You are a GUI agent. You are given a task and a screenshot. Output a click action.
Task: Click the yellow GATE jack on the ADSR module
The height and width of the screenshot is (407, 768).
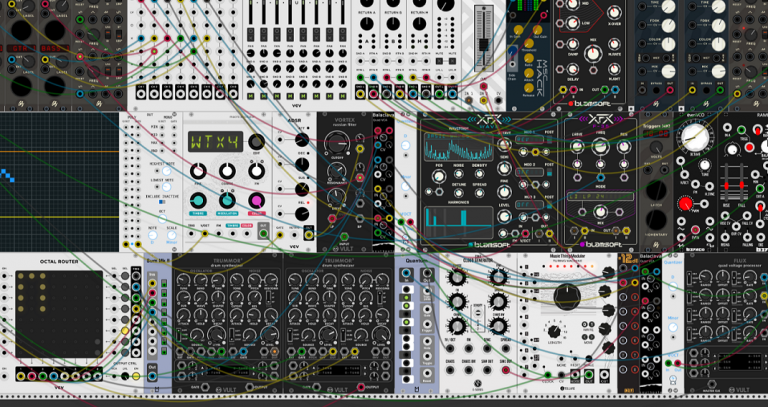click(280, 235)
